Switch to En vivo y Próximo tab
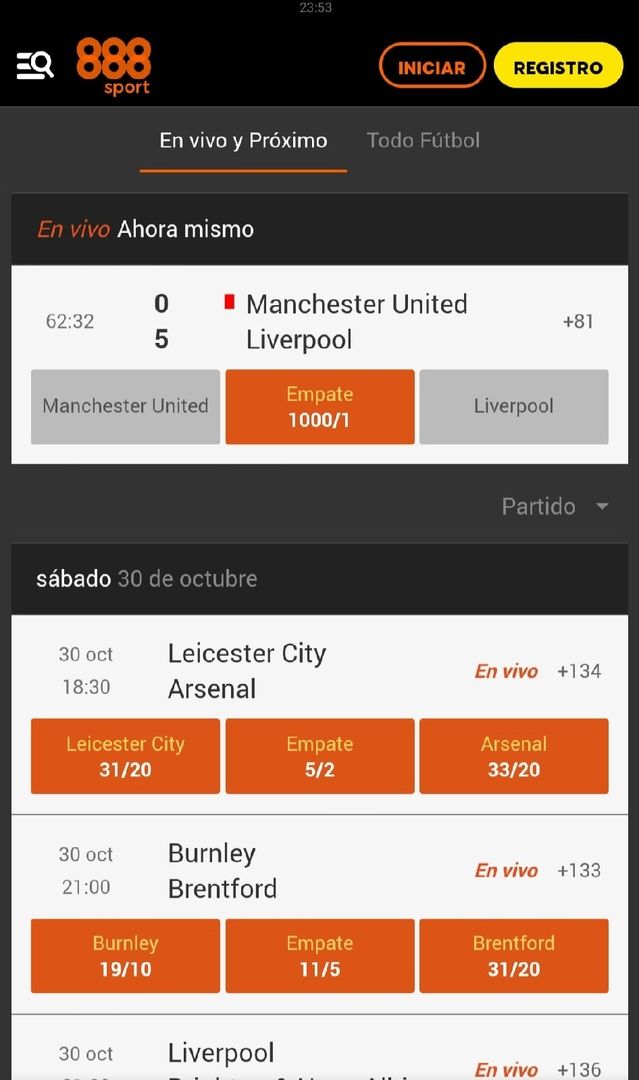Viewport: 639px width, 1080px height. [243, 141]
